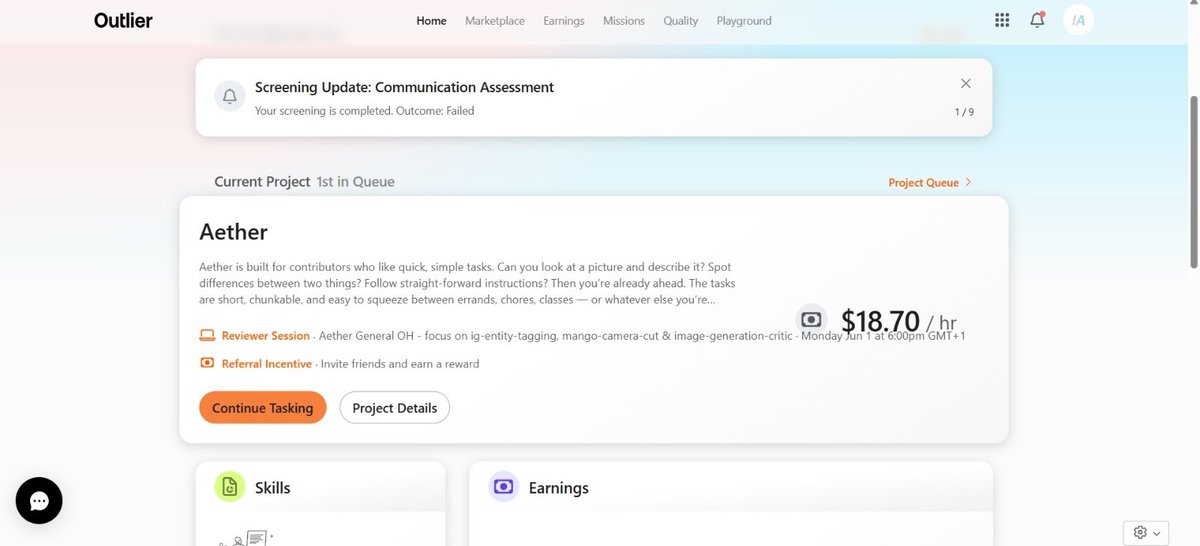
Task: Dismiss the Screening Update notification
Action: click(x=965, y=84)
